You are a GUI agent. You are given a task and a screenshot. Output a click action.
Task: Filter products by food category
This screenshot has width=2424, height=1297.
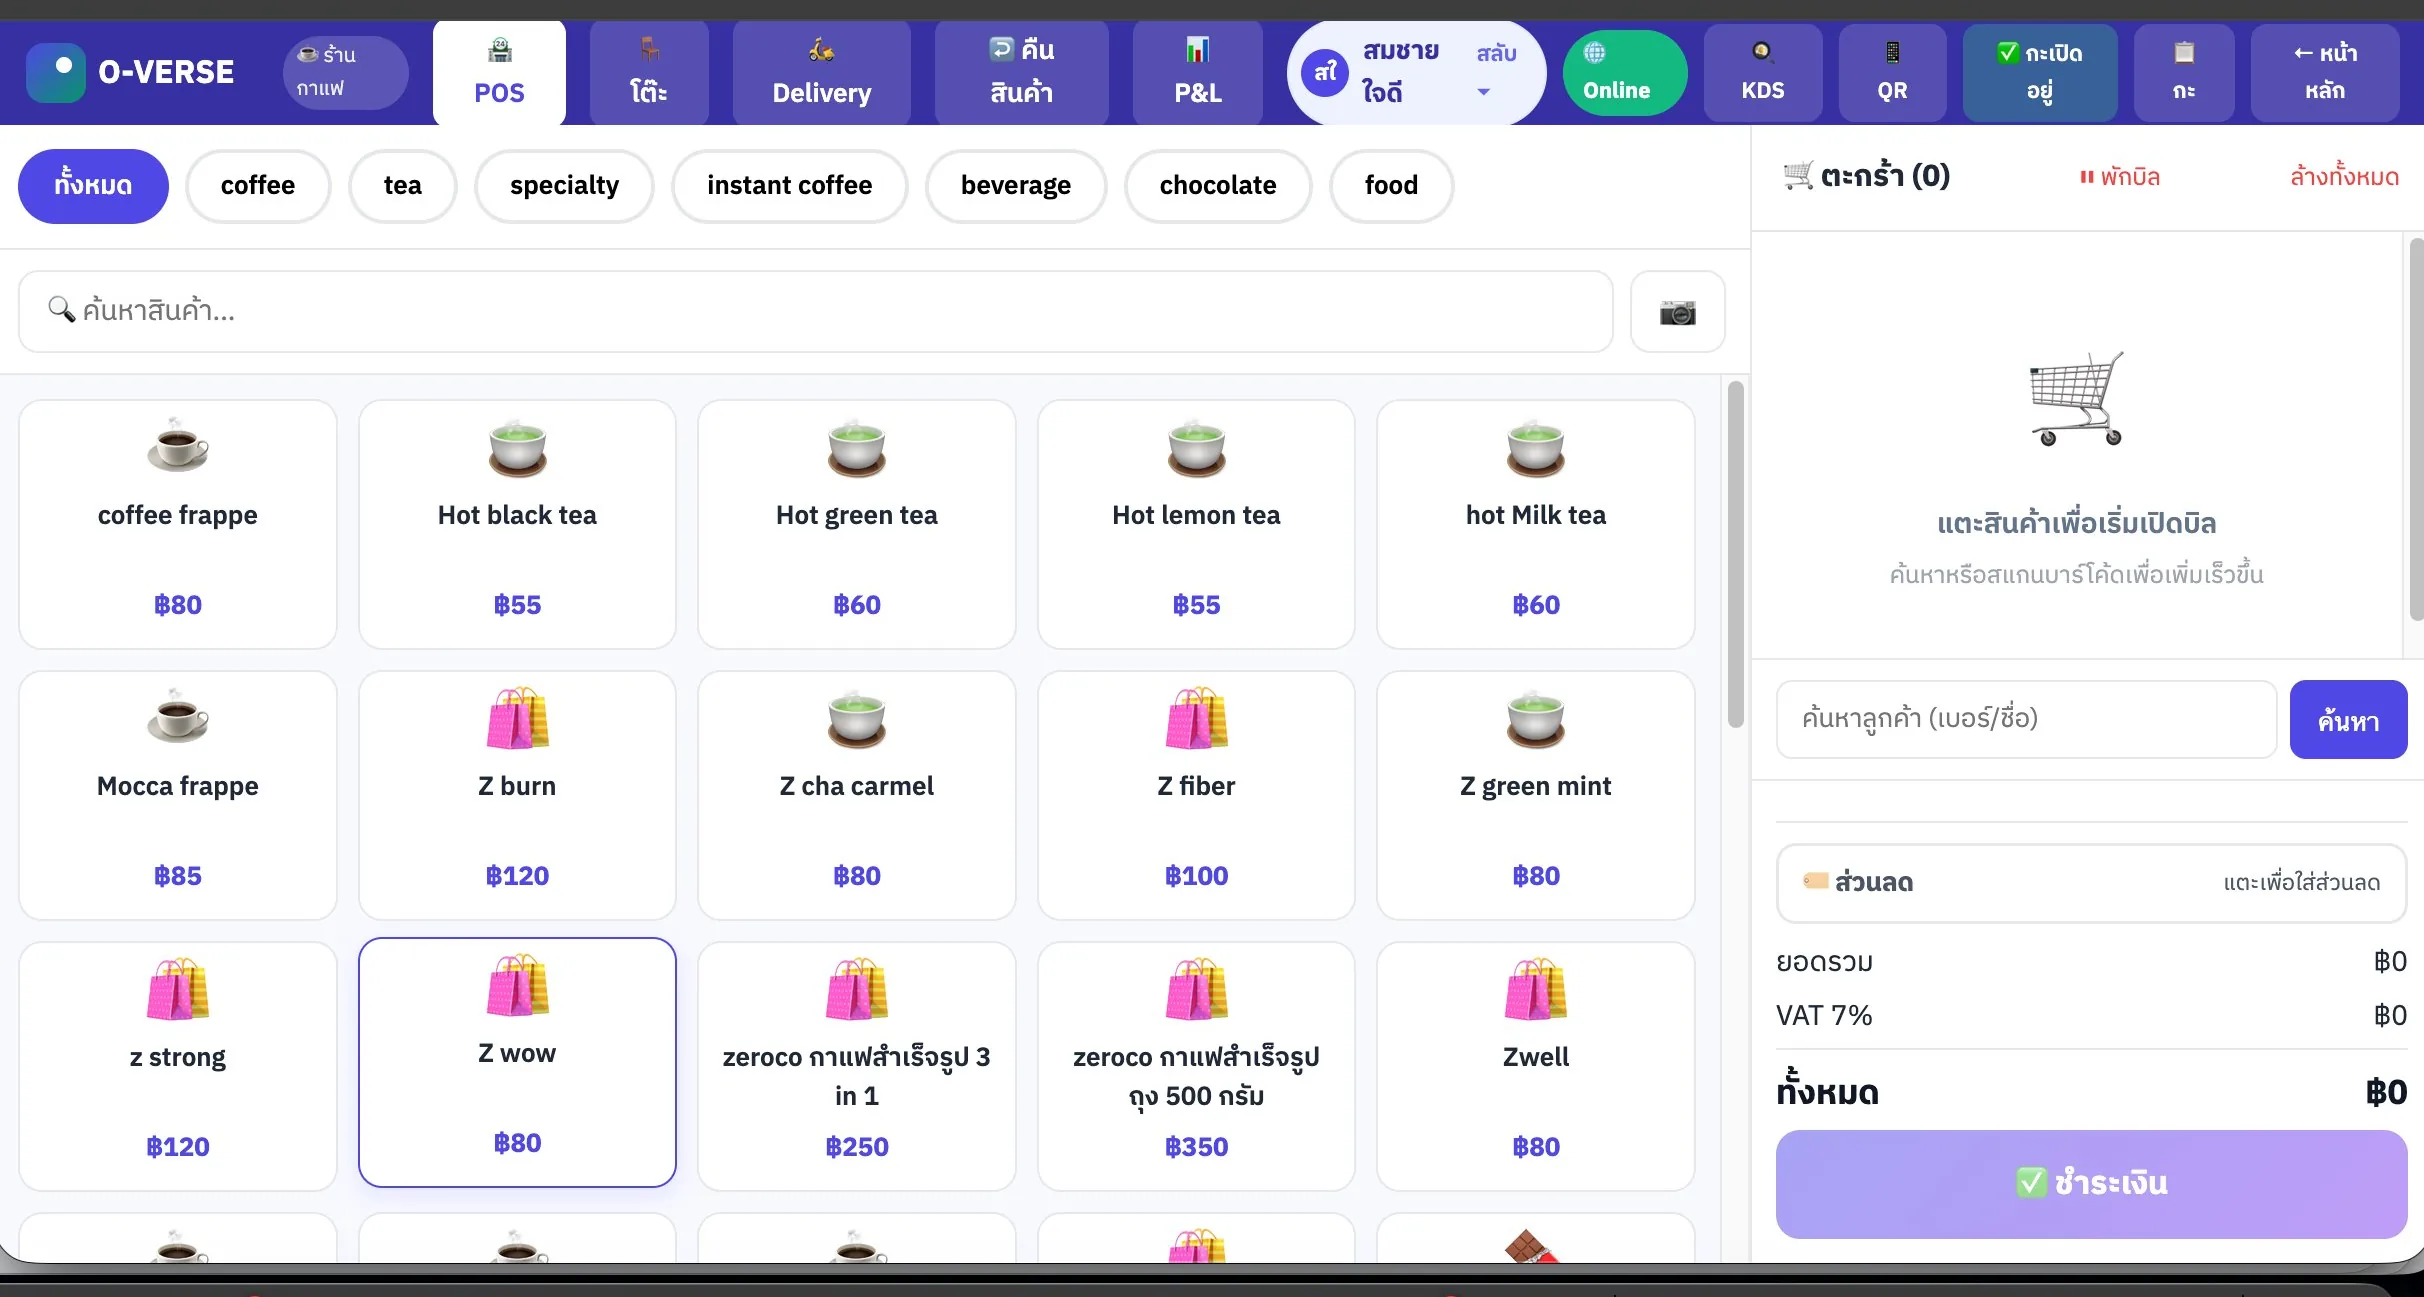[x=1391, y=186]
